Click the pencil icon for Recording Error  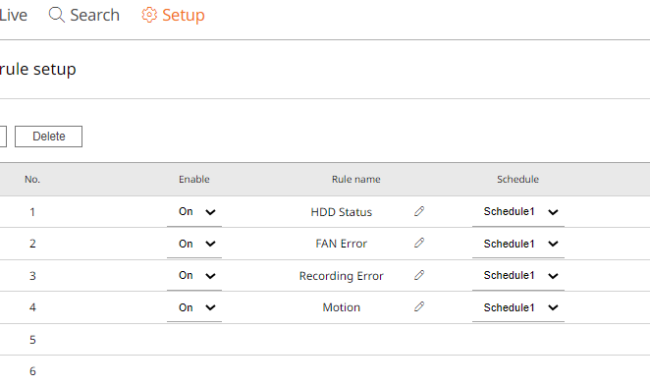[419, 275]
